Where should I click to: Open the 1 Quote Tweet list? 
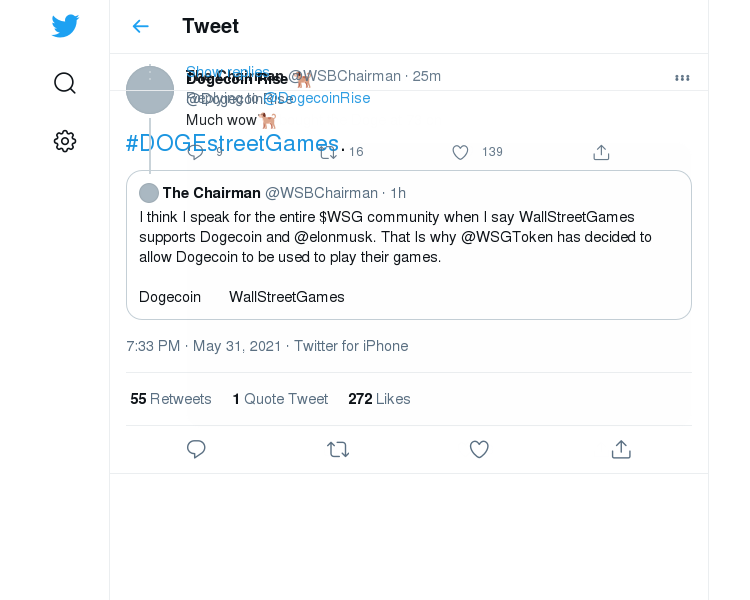(280, 399)
